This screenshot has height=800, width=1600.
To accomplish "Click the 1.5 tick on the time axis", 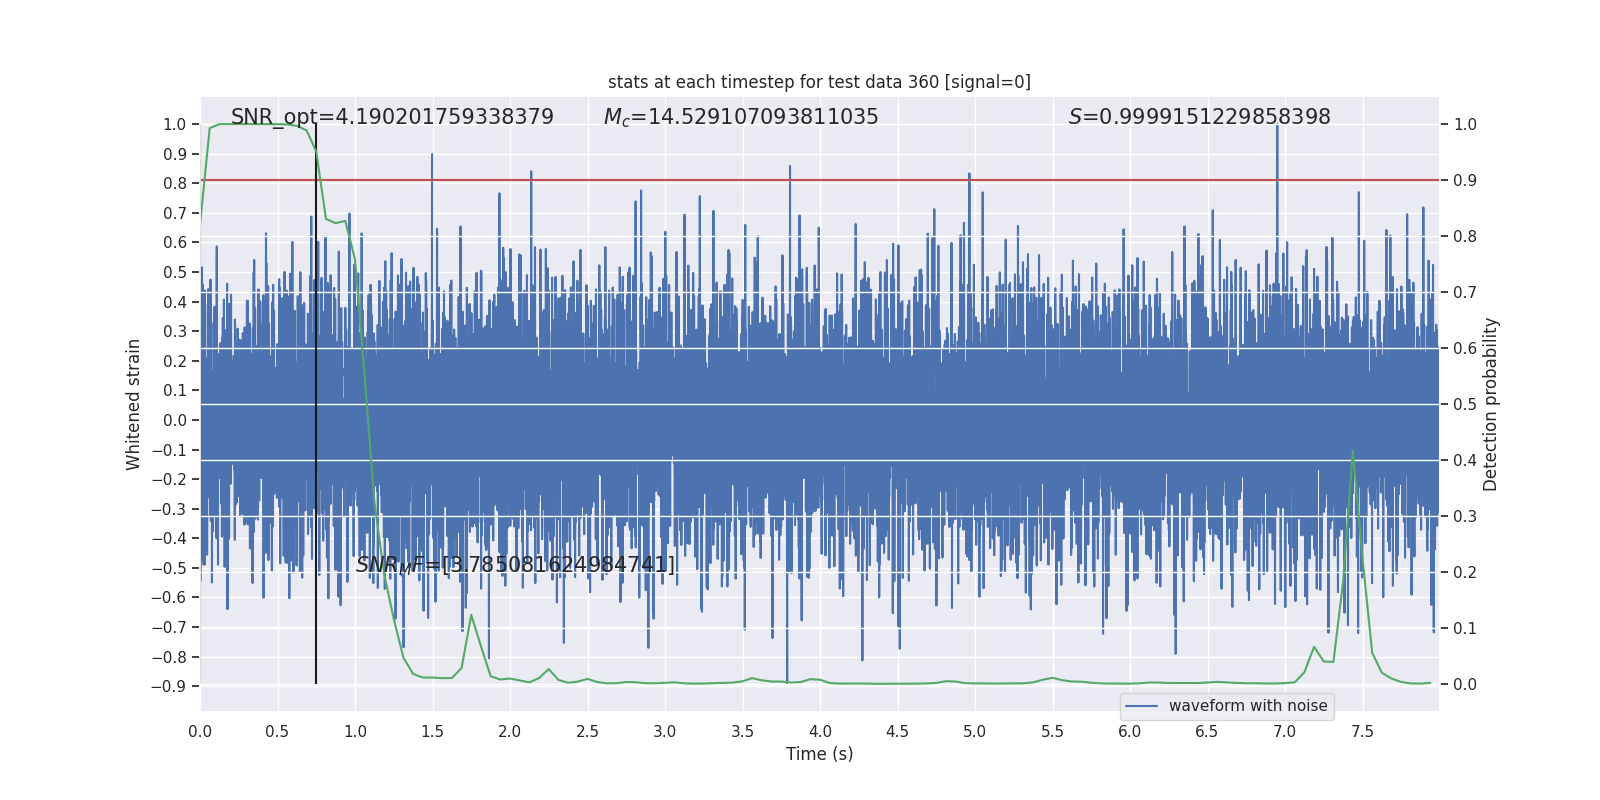I will click(x=432, y=732).
